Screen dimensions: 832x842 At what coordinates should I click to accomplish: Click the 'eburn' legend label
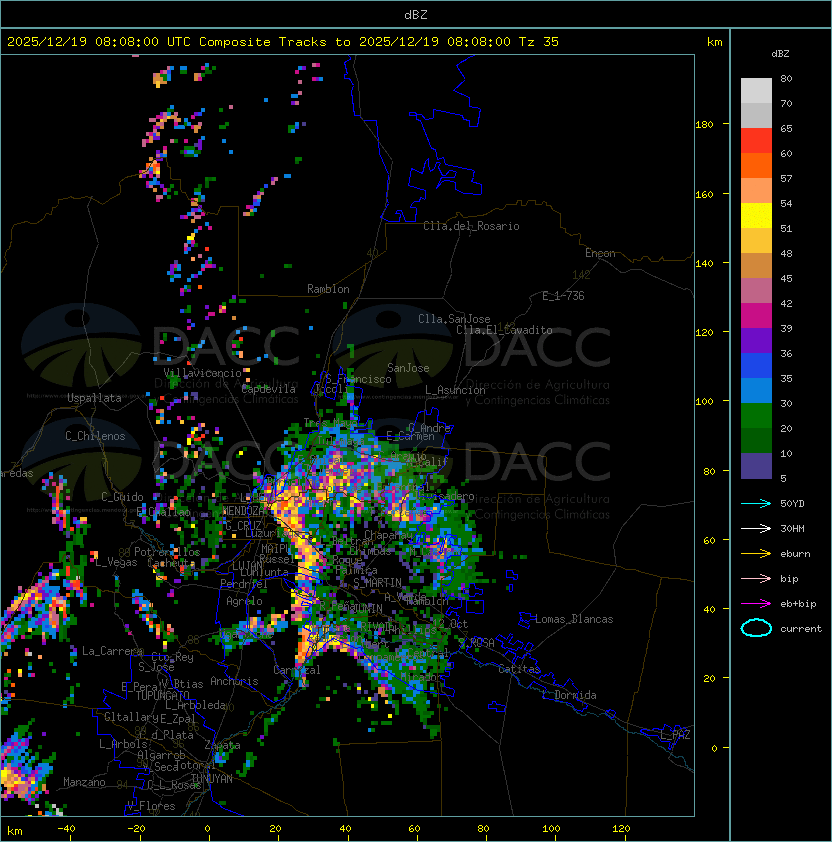pyautogui.click(x=795, y=554)
